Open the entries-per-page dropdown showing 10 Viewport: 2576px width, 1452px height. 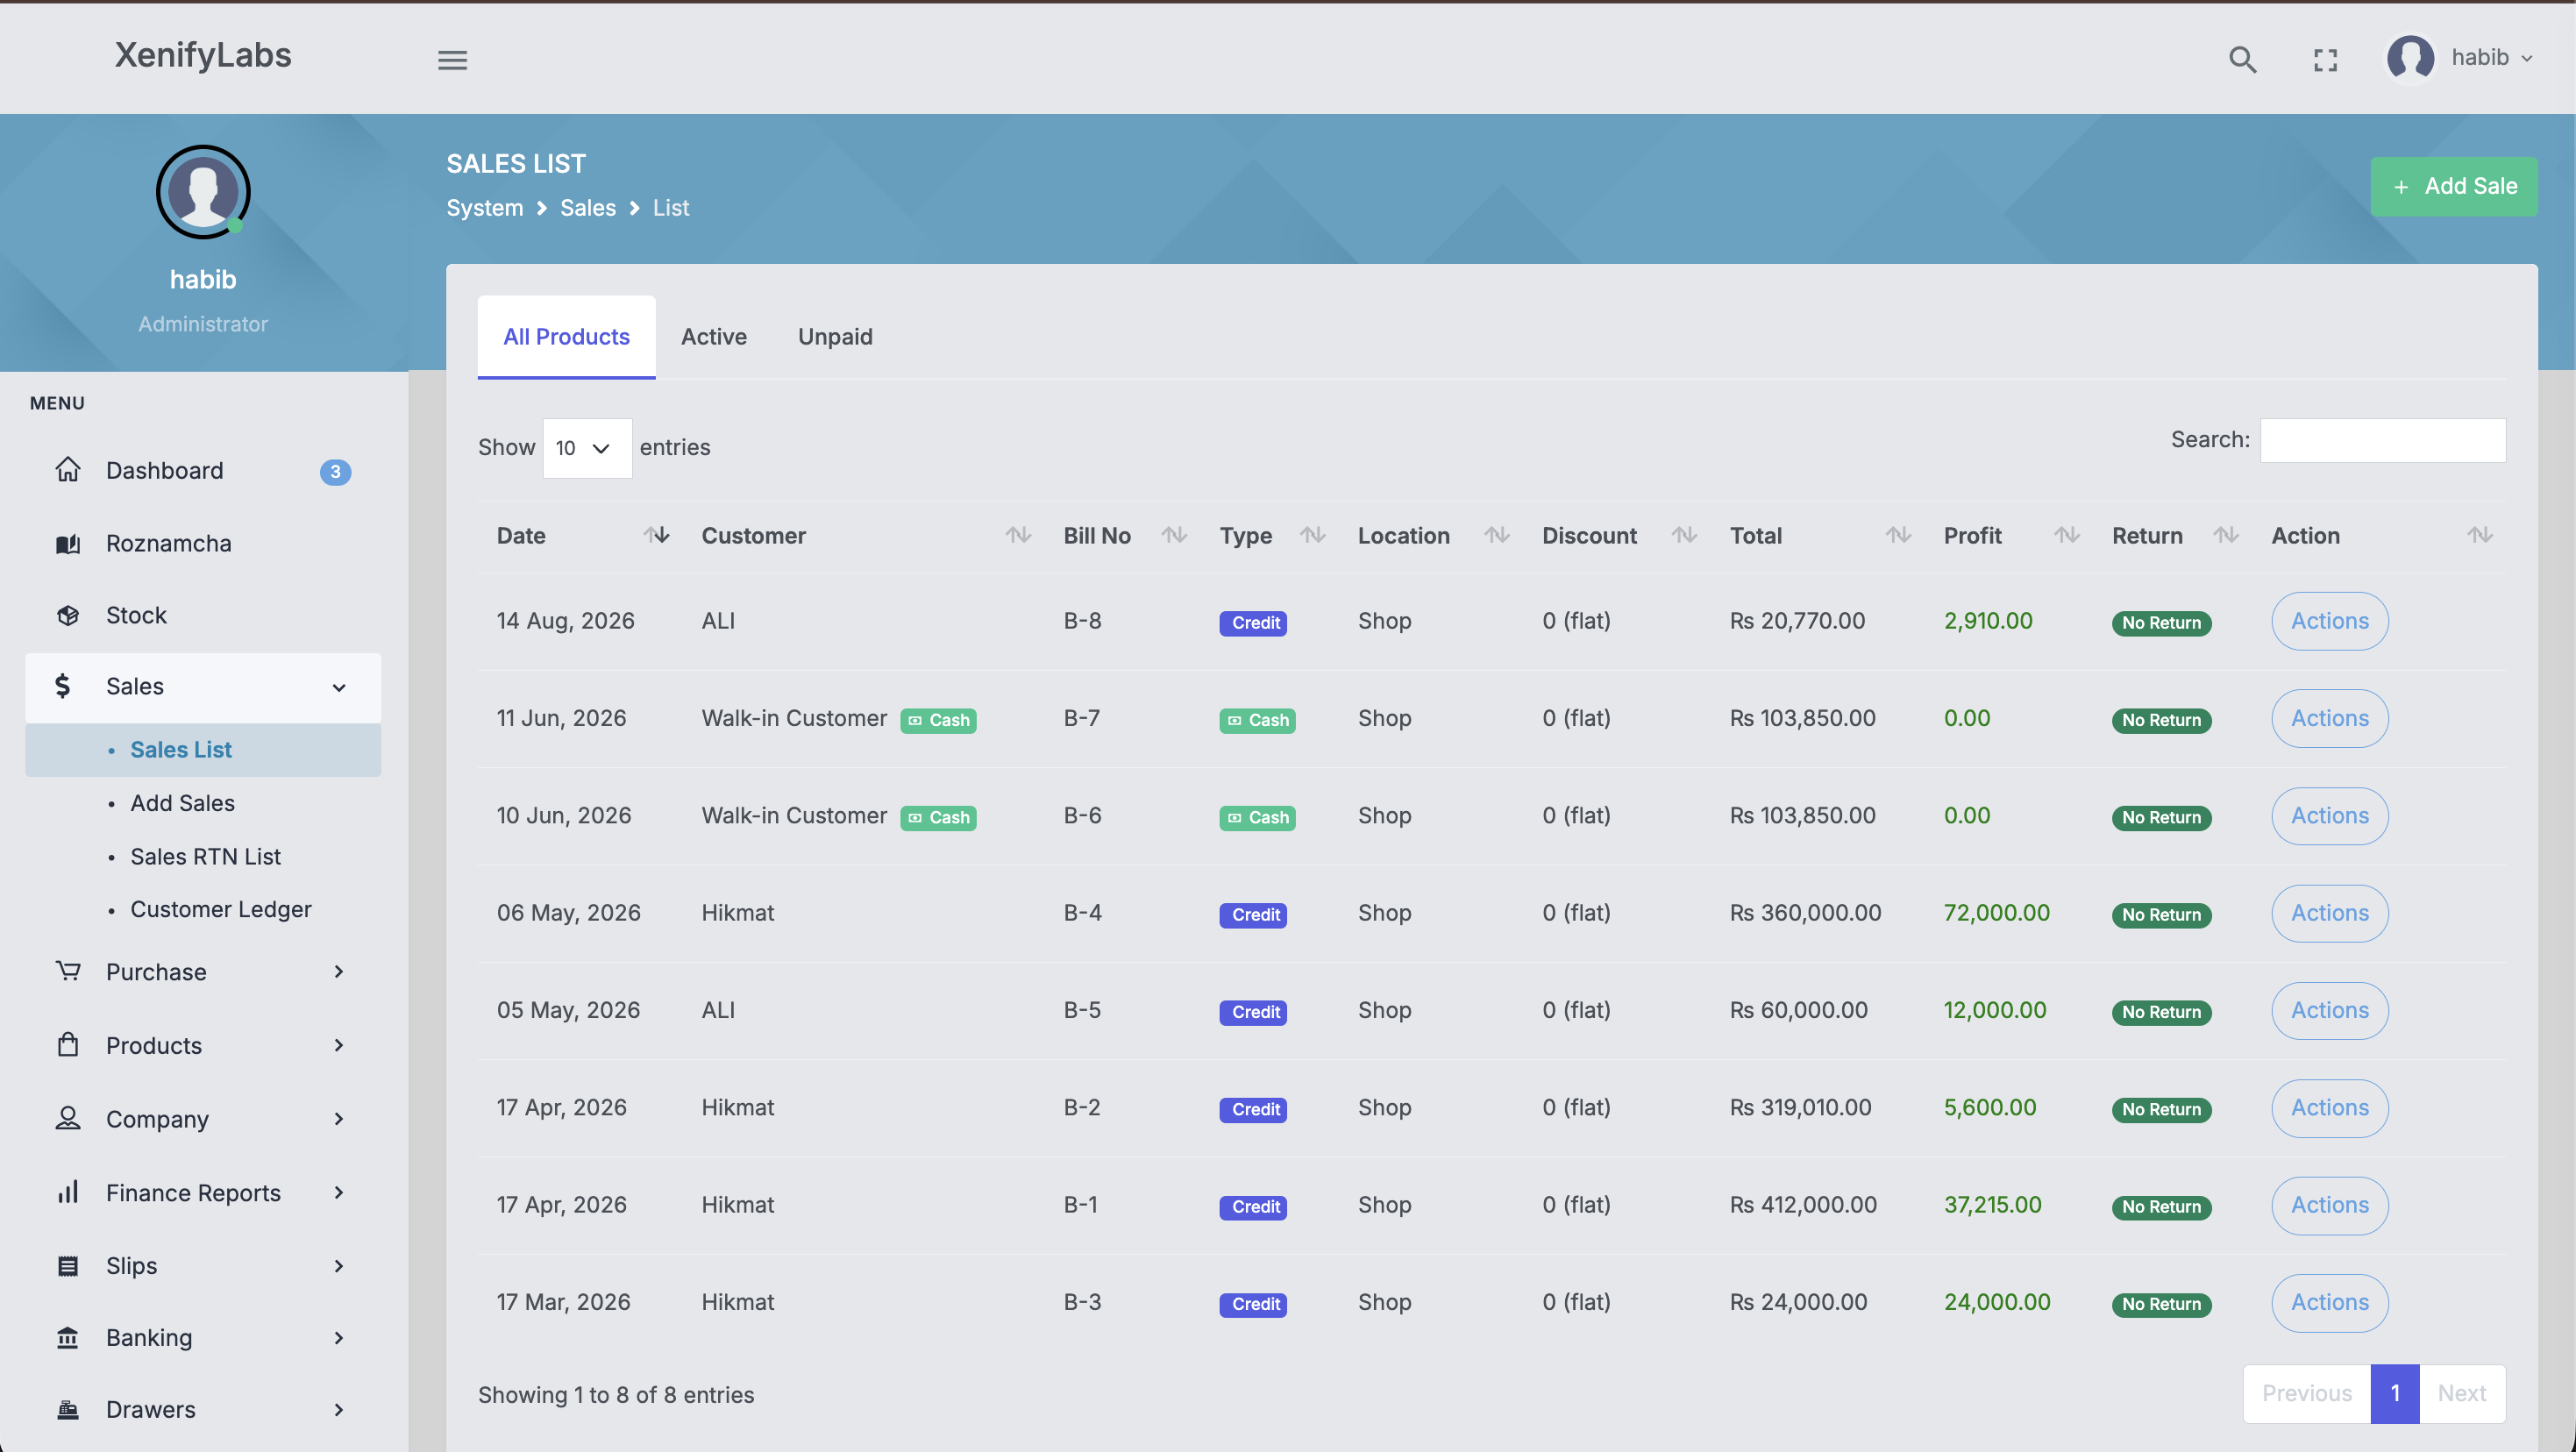pos(587,448)
